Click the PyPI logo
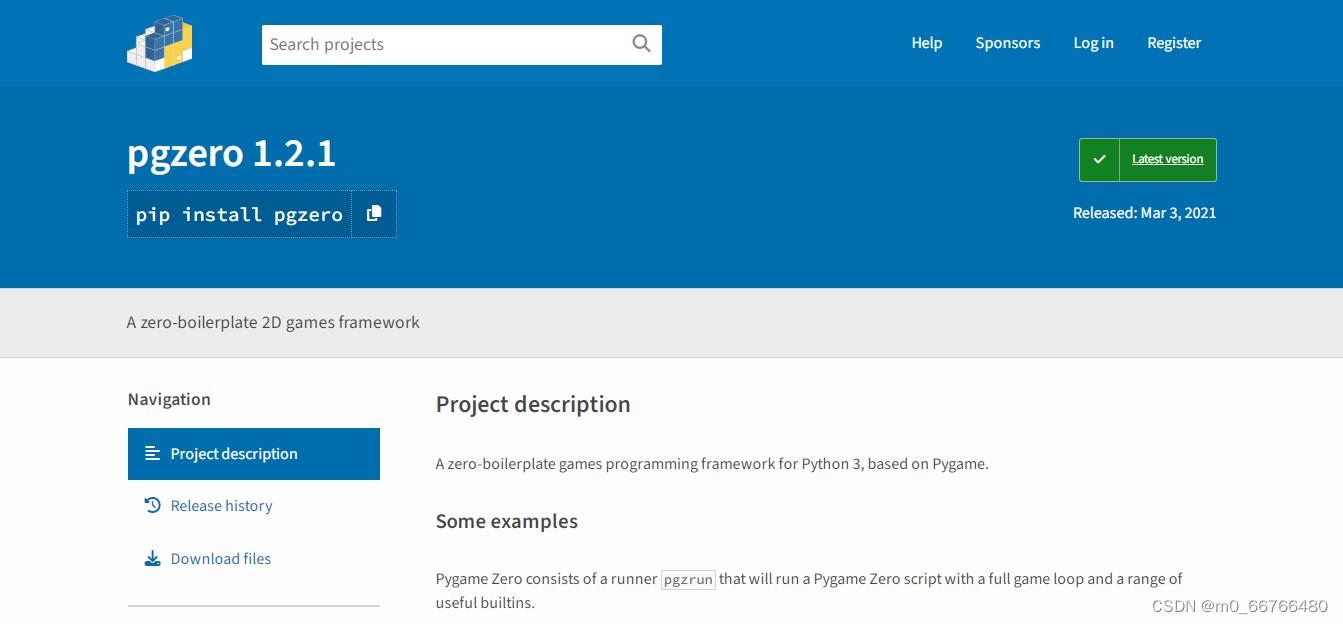The image size is (1343, 624). (159, 43)
